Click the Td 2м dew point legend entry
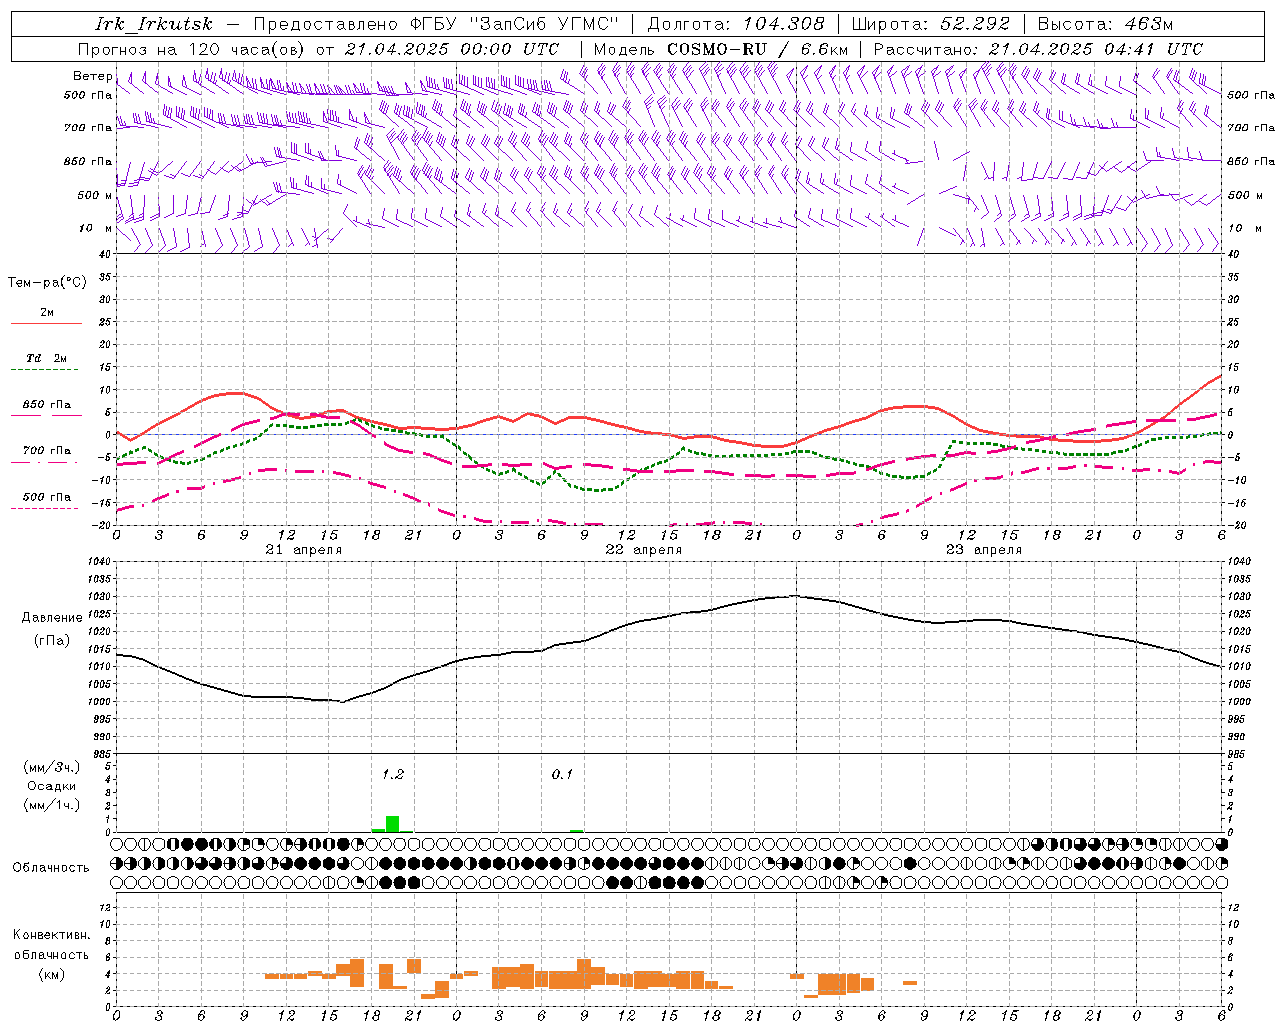This screenshot has width=1280, height=1024. pos(46,358)
